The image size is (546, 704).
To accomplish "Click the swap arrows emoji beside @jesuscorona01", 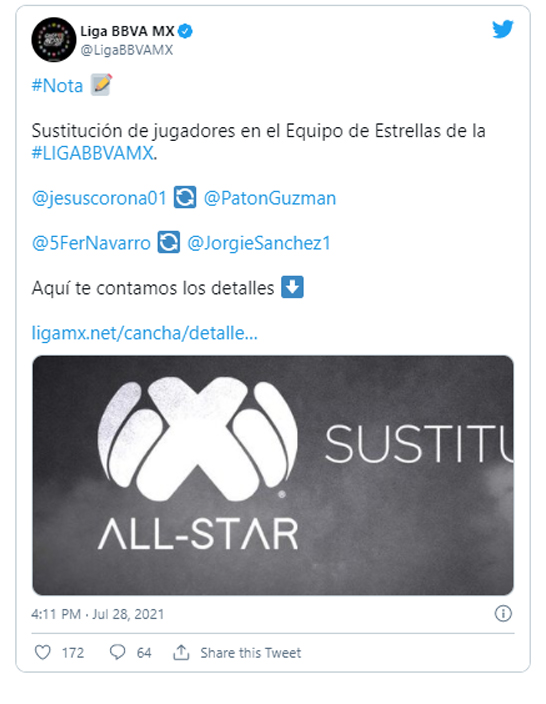I will [x=185, y=197].
